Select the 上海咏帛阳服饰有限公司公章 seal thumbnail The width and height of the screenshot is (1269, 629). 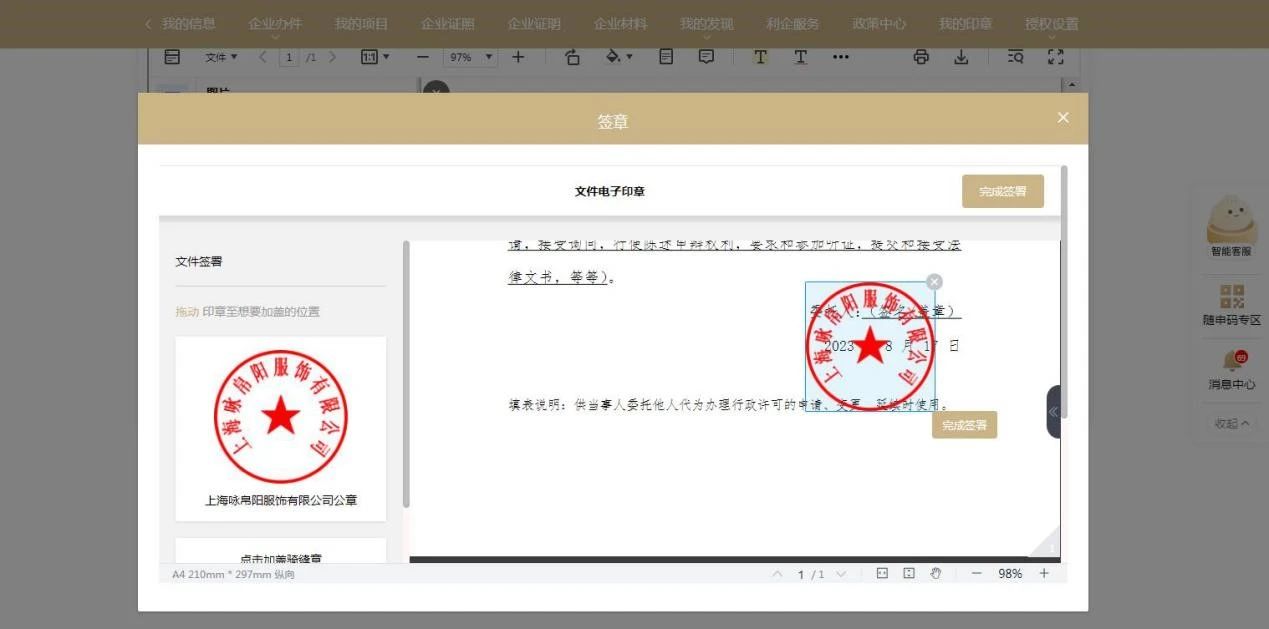coord(280,418)
